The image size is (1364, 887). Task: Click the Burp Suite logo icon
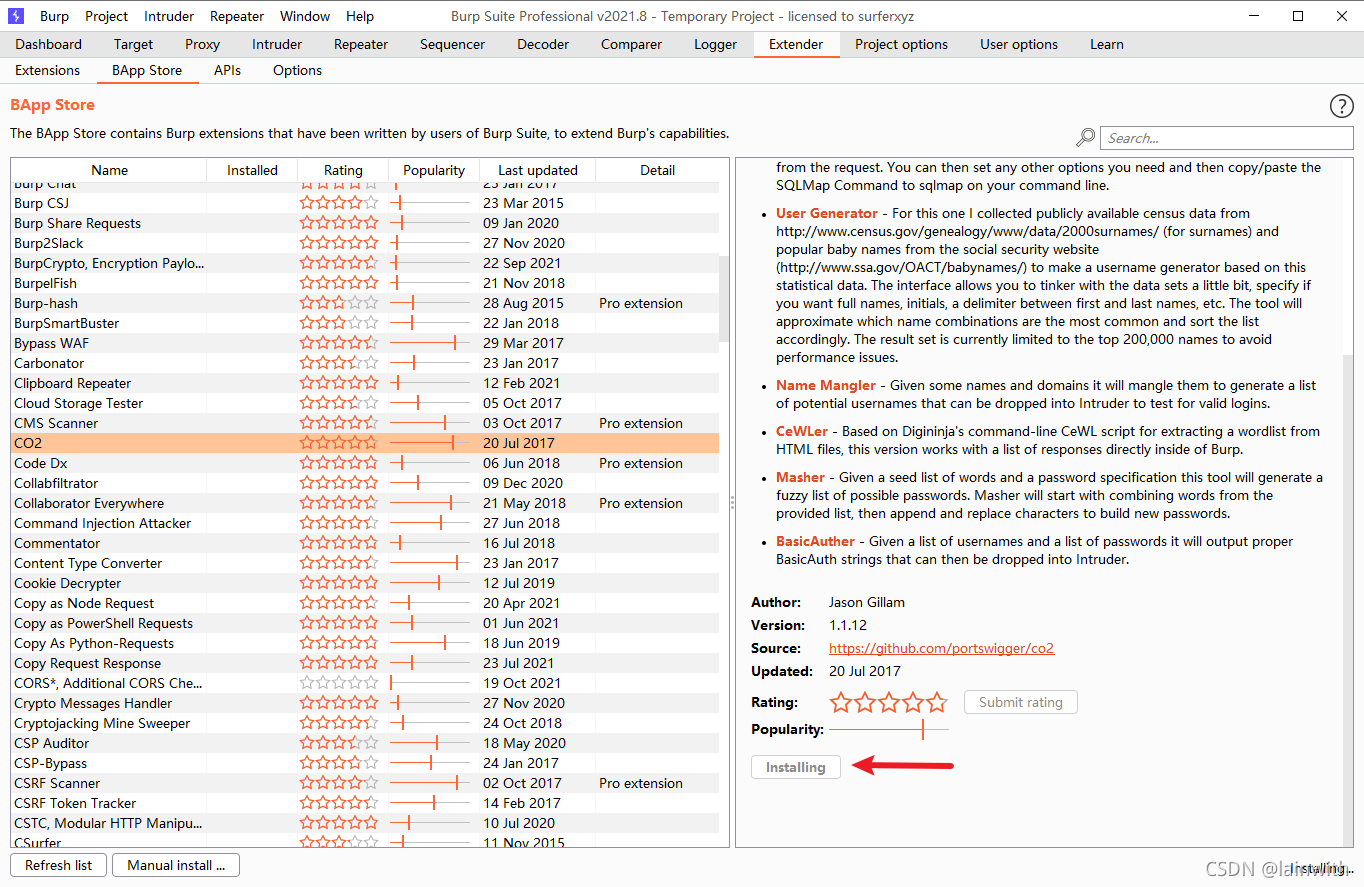coord(16,16)
